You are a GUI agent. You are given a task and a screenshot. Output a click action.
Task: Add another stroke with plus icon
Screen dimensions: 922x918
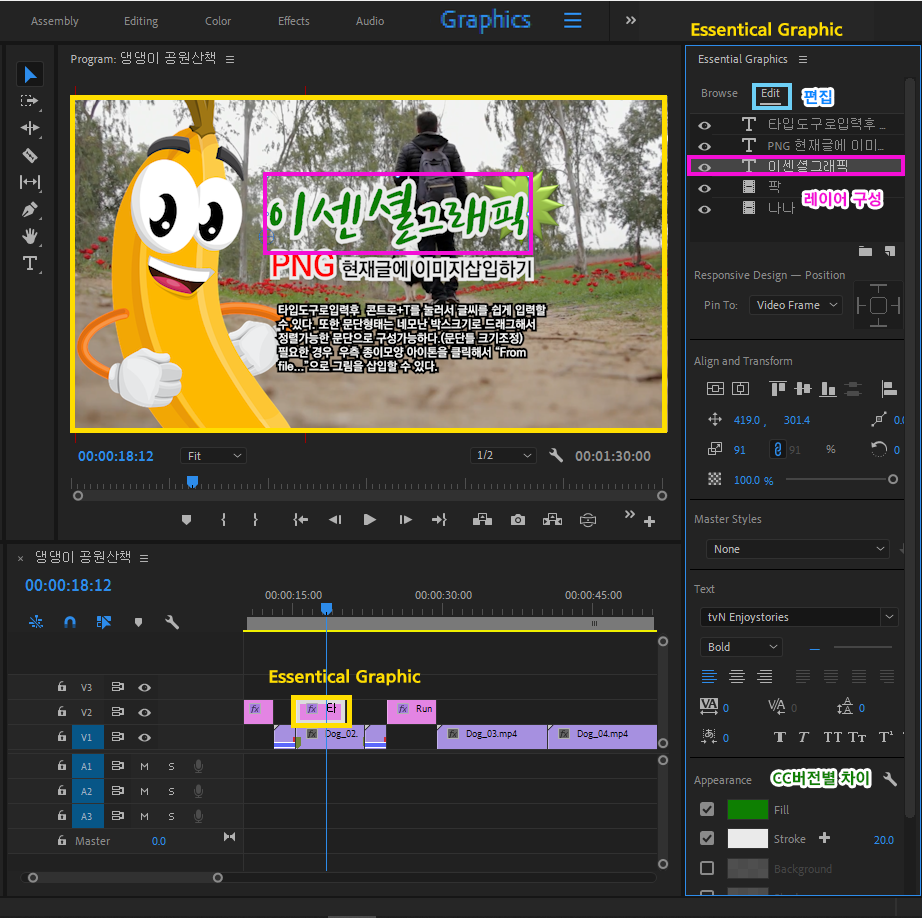coord(824,838)
